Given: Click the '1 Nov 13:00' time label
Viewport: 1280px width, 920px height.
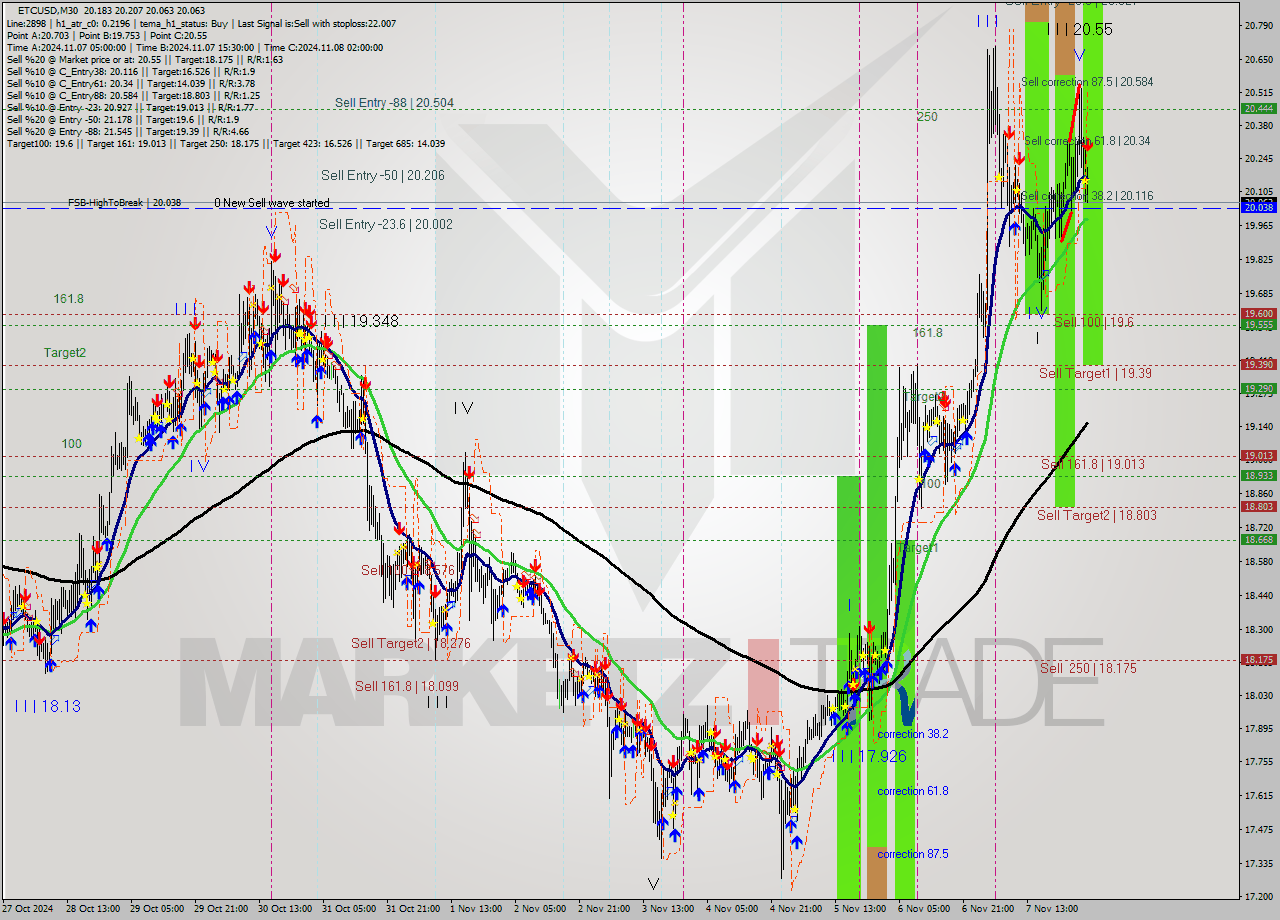Looking at the screenshot, I should 476,909.
